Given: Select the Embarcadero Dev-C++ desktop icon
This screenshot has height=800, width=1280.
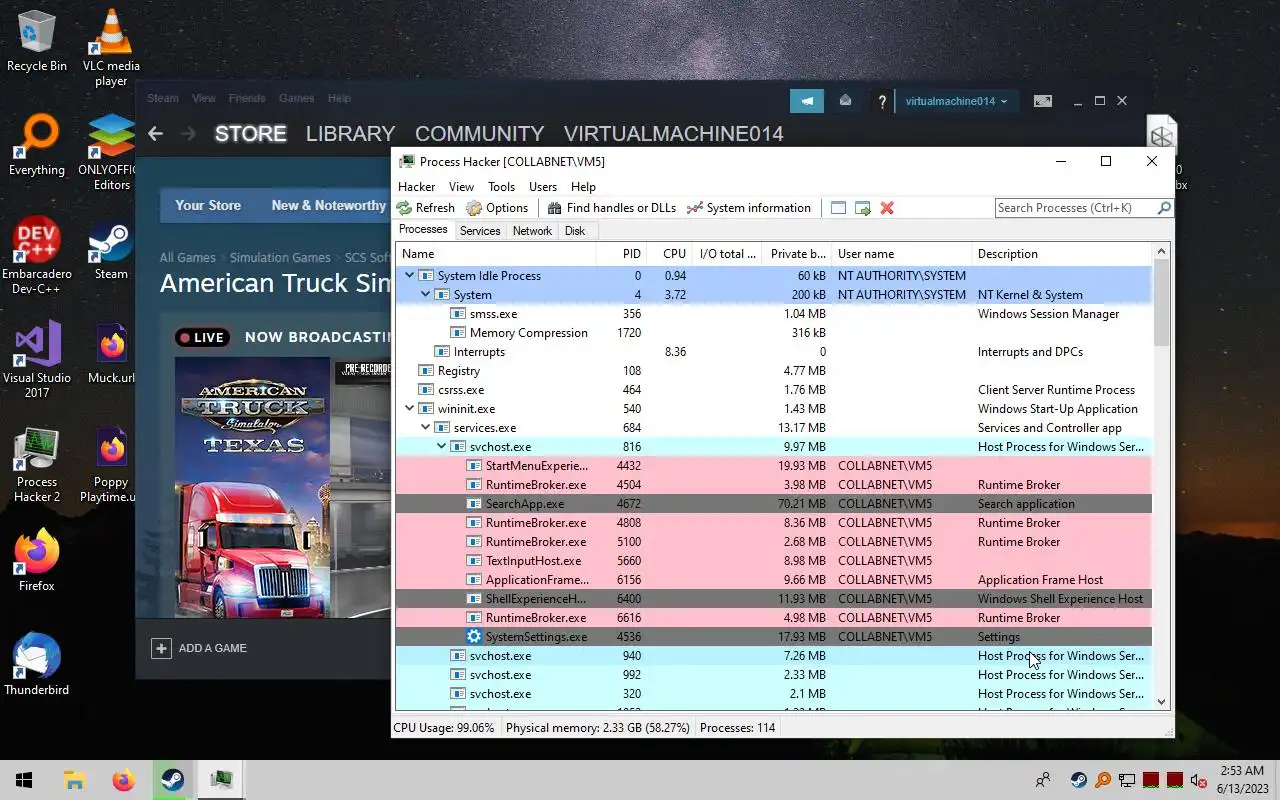Looking at the screenshot, I should [x=37, y=256].
